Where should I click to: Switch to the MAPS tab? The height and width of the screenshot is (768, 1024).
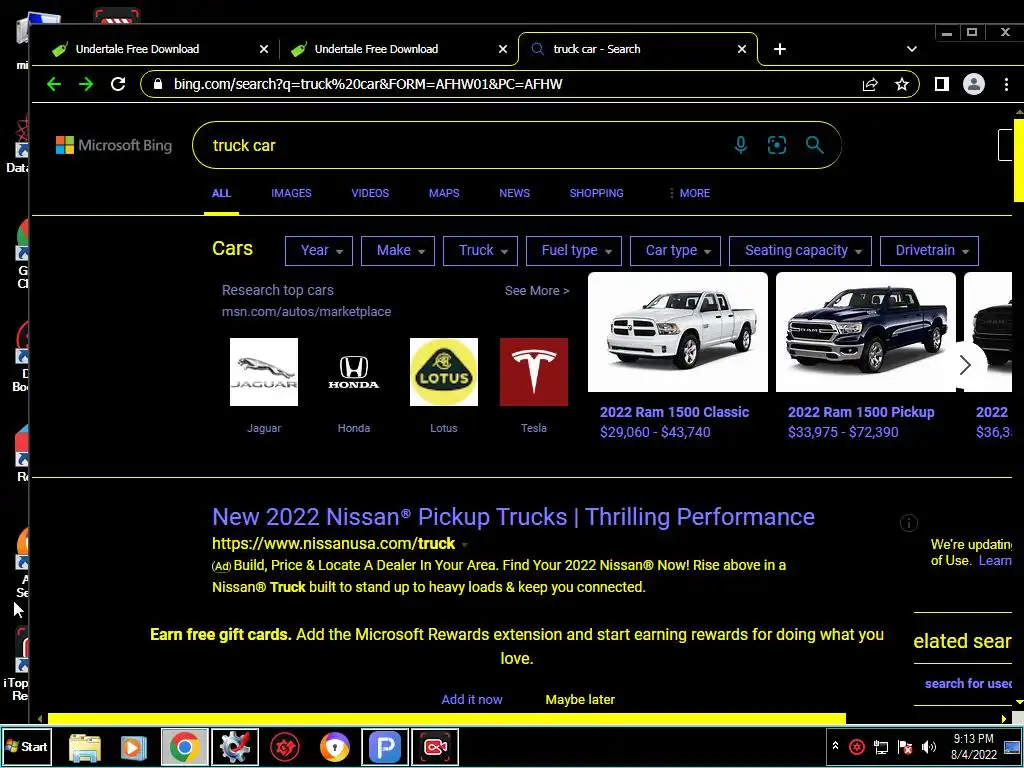pos(444,193)
